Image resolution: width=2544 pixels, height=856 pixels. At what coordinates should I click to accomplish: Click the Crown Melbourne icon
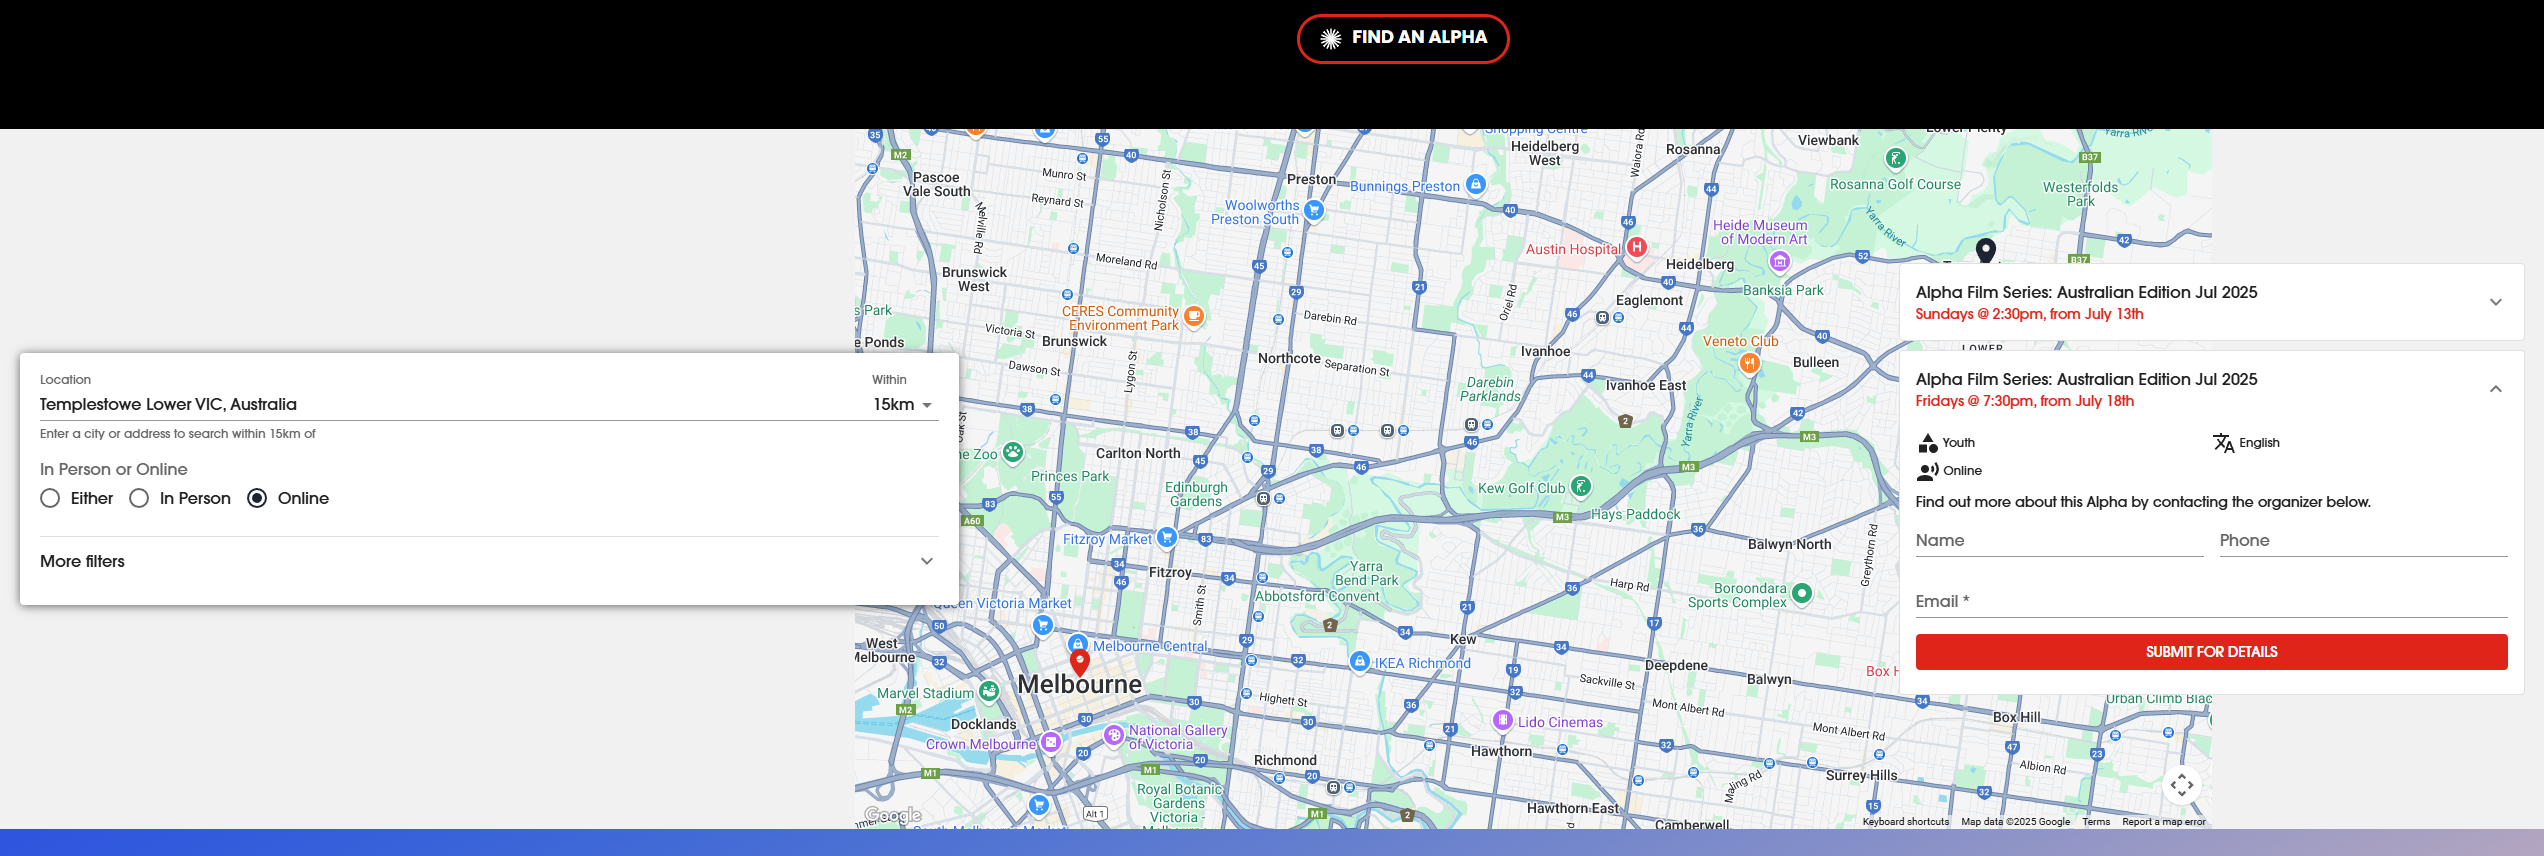1050,742
